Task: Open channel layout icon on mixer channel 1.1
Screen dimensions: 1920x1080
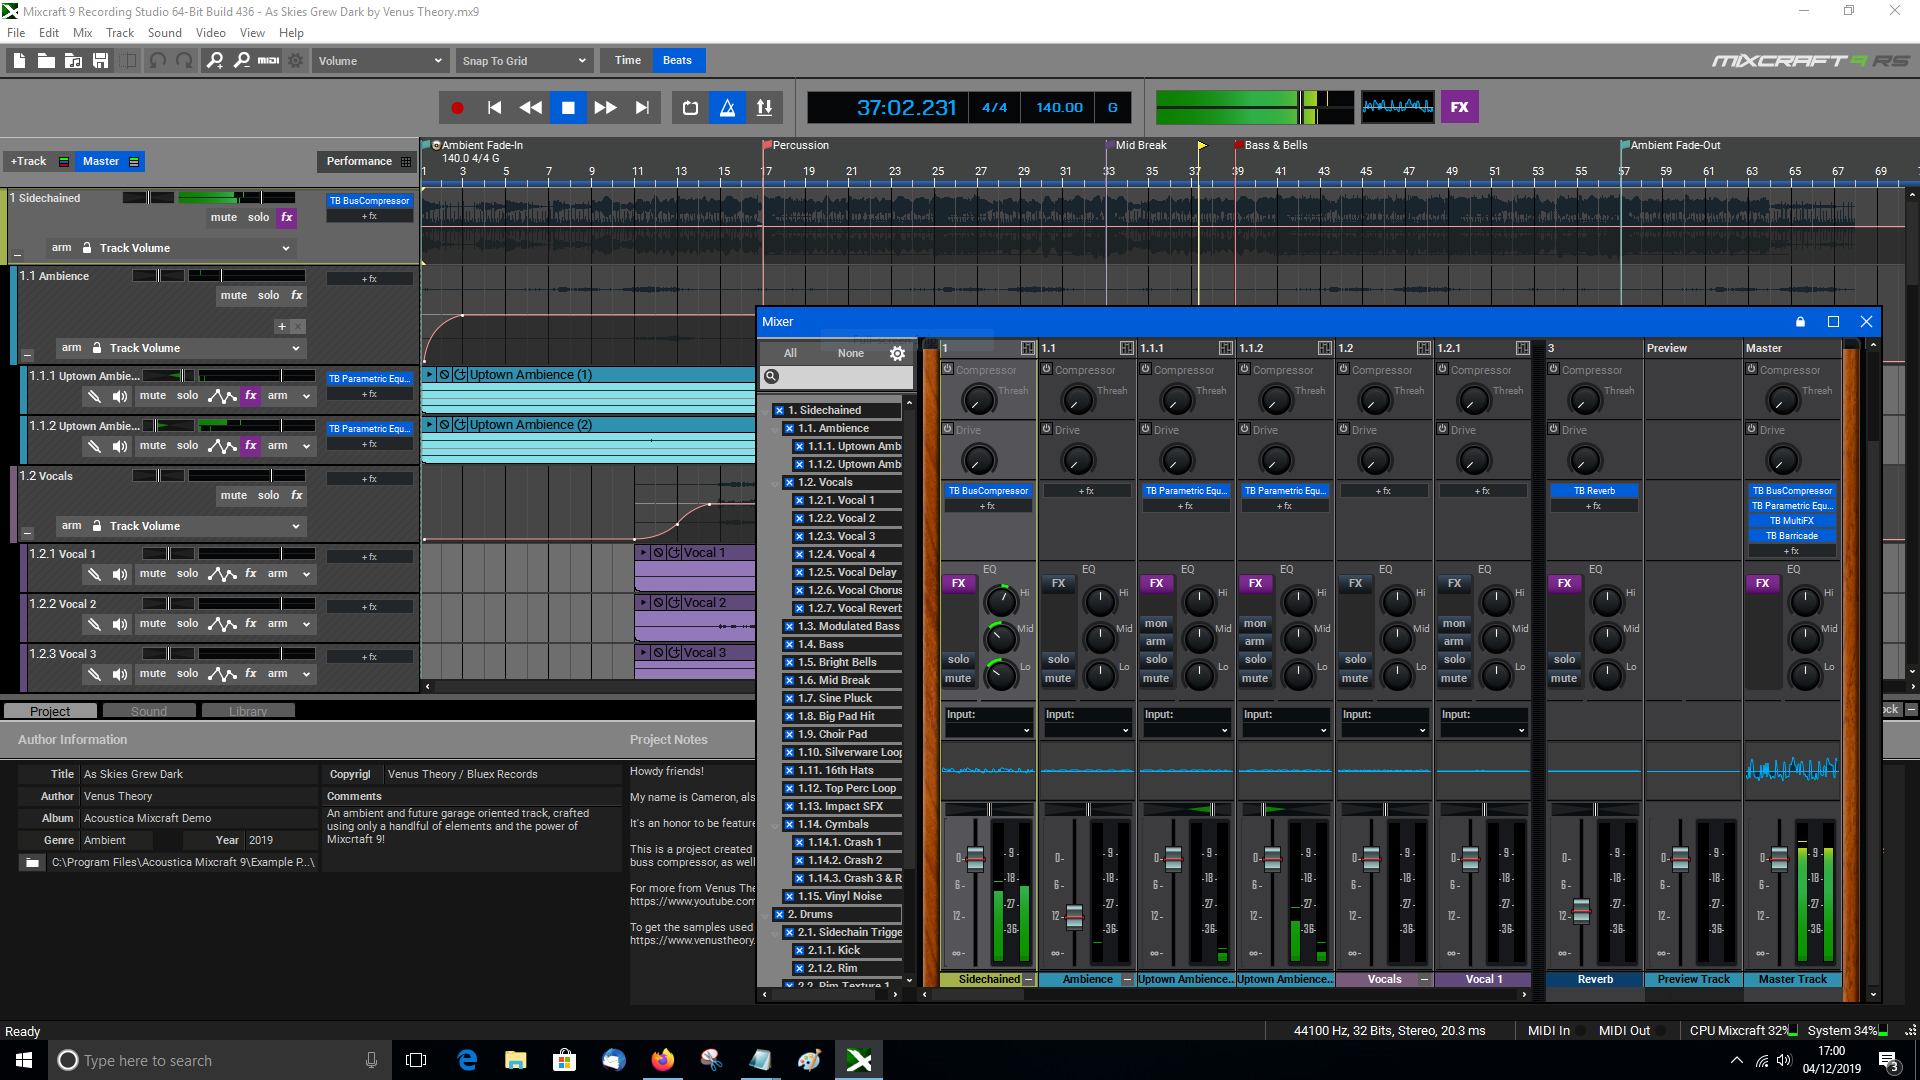Action: coord(1127,348)
